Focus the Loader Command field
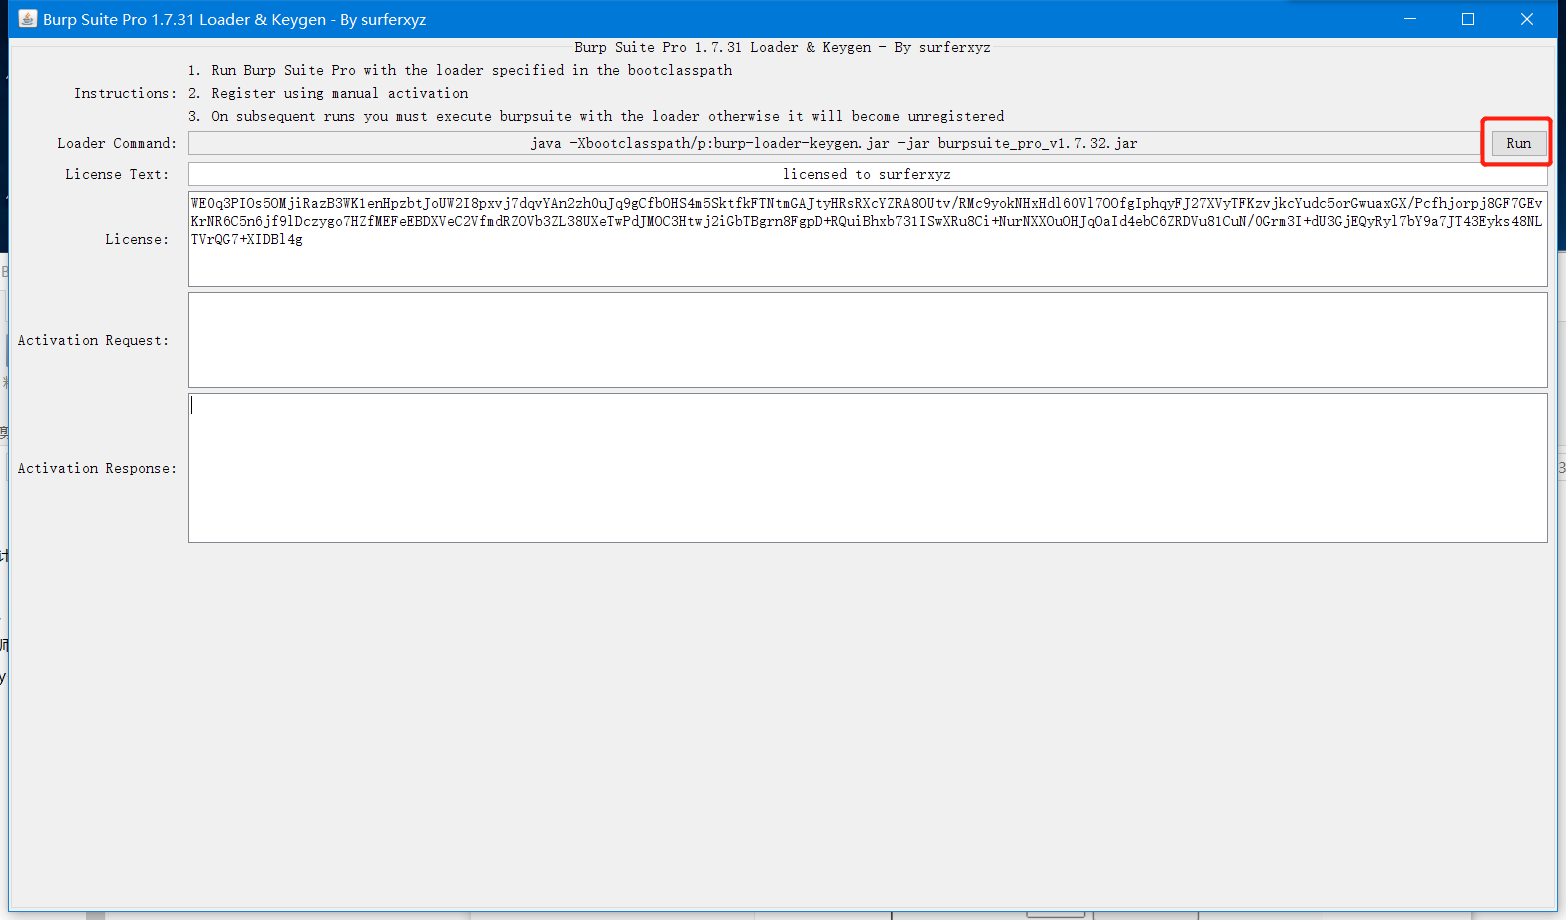Screen dimensions: 1566x920 click(834, 143)
